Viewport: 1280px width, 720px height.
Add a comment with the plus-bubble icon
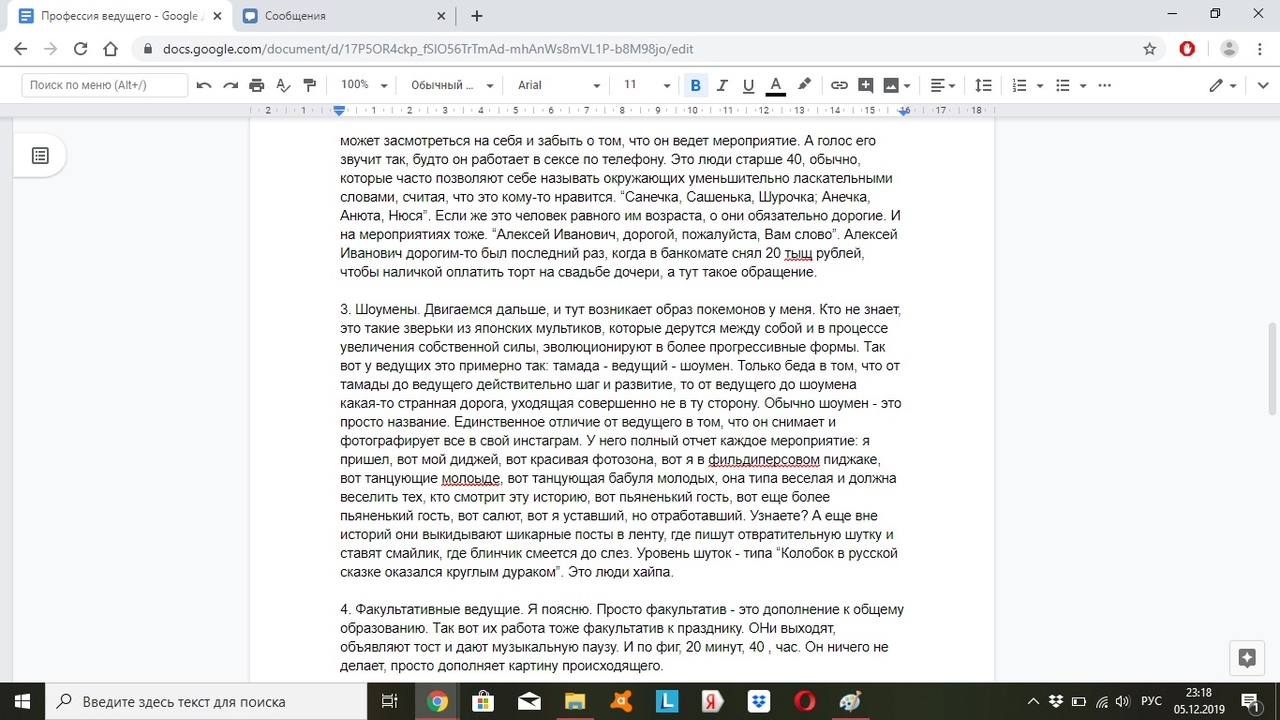866,85
